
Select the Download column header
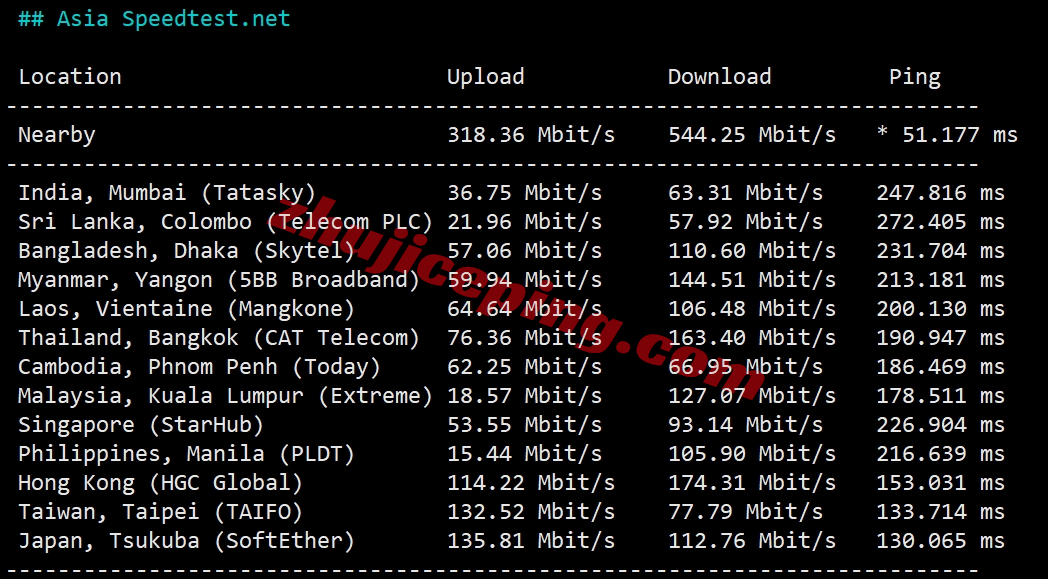click(719, 77)
